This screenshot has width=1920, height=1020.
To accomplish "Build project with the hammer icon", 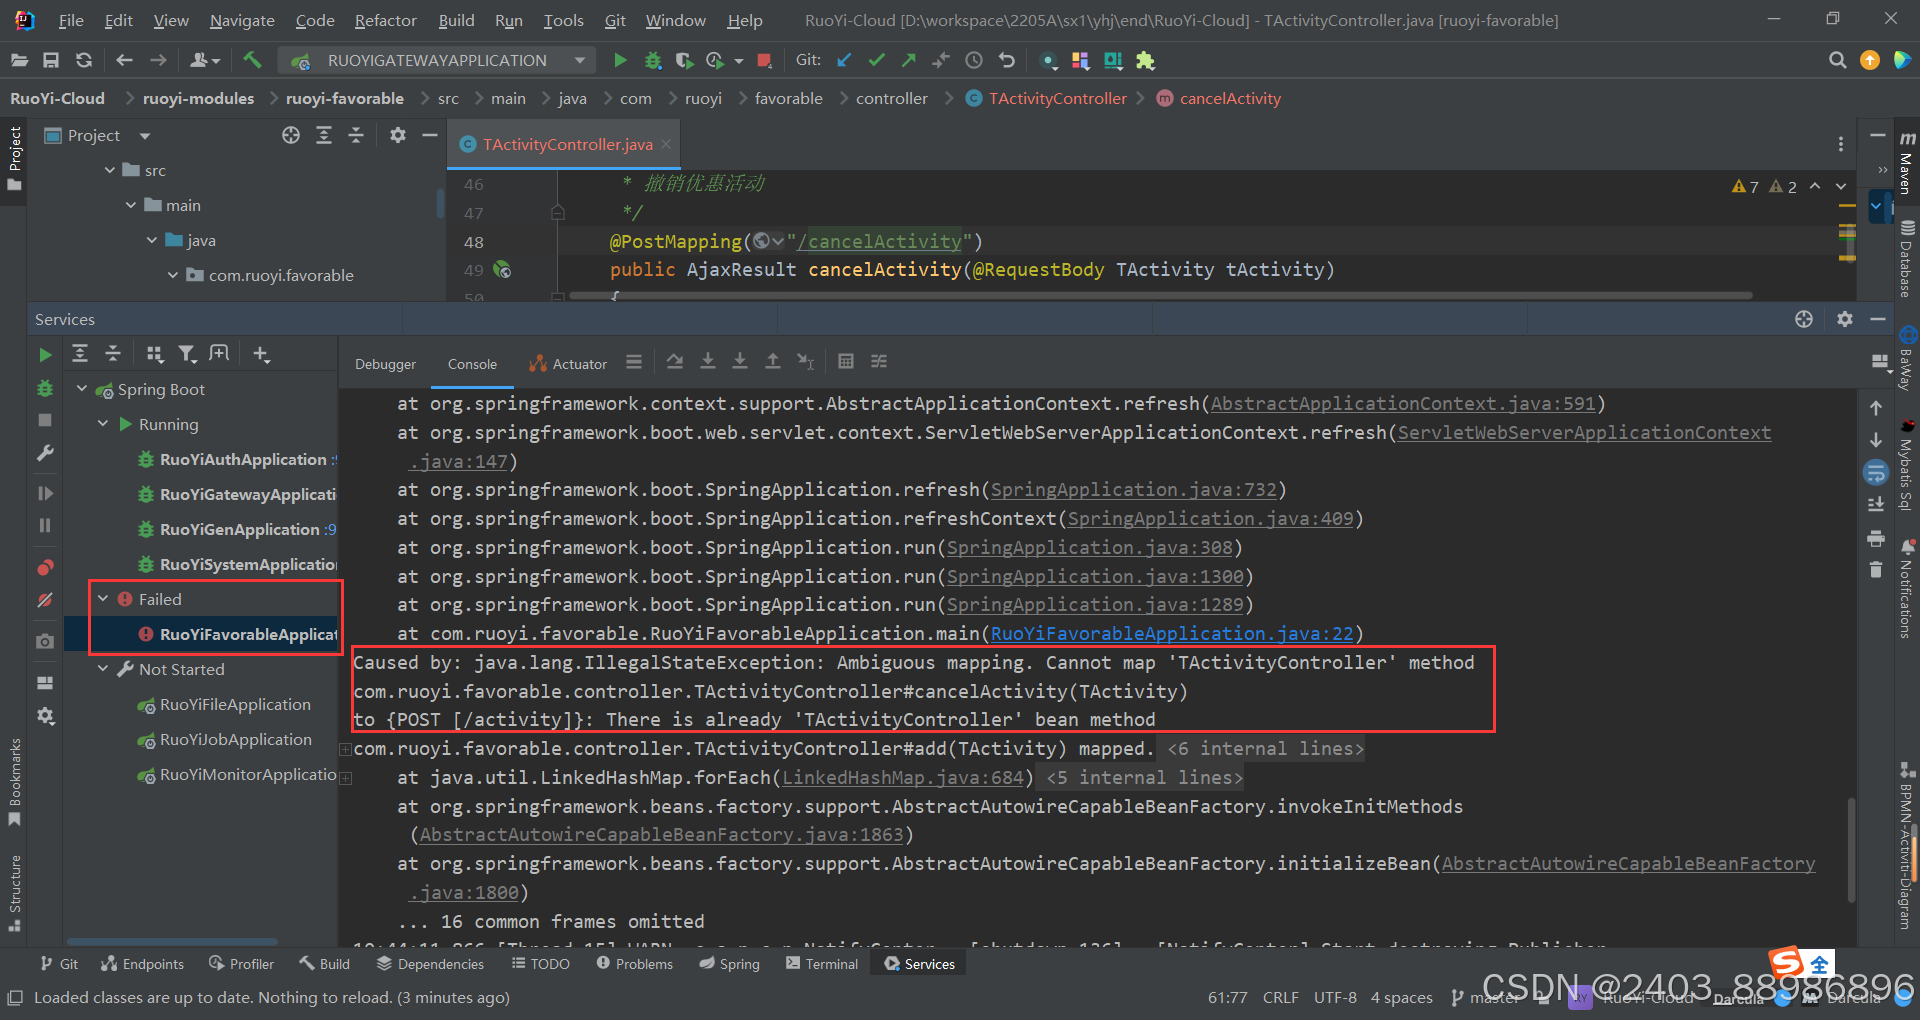I will (252, 60).
